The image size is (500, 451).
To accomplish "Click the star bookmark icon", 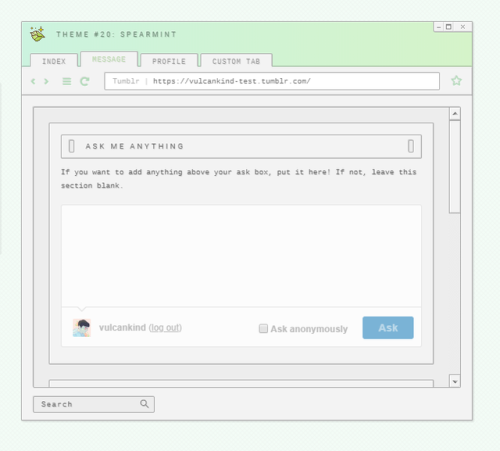I will point(456,81).
